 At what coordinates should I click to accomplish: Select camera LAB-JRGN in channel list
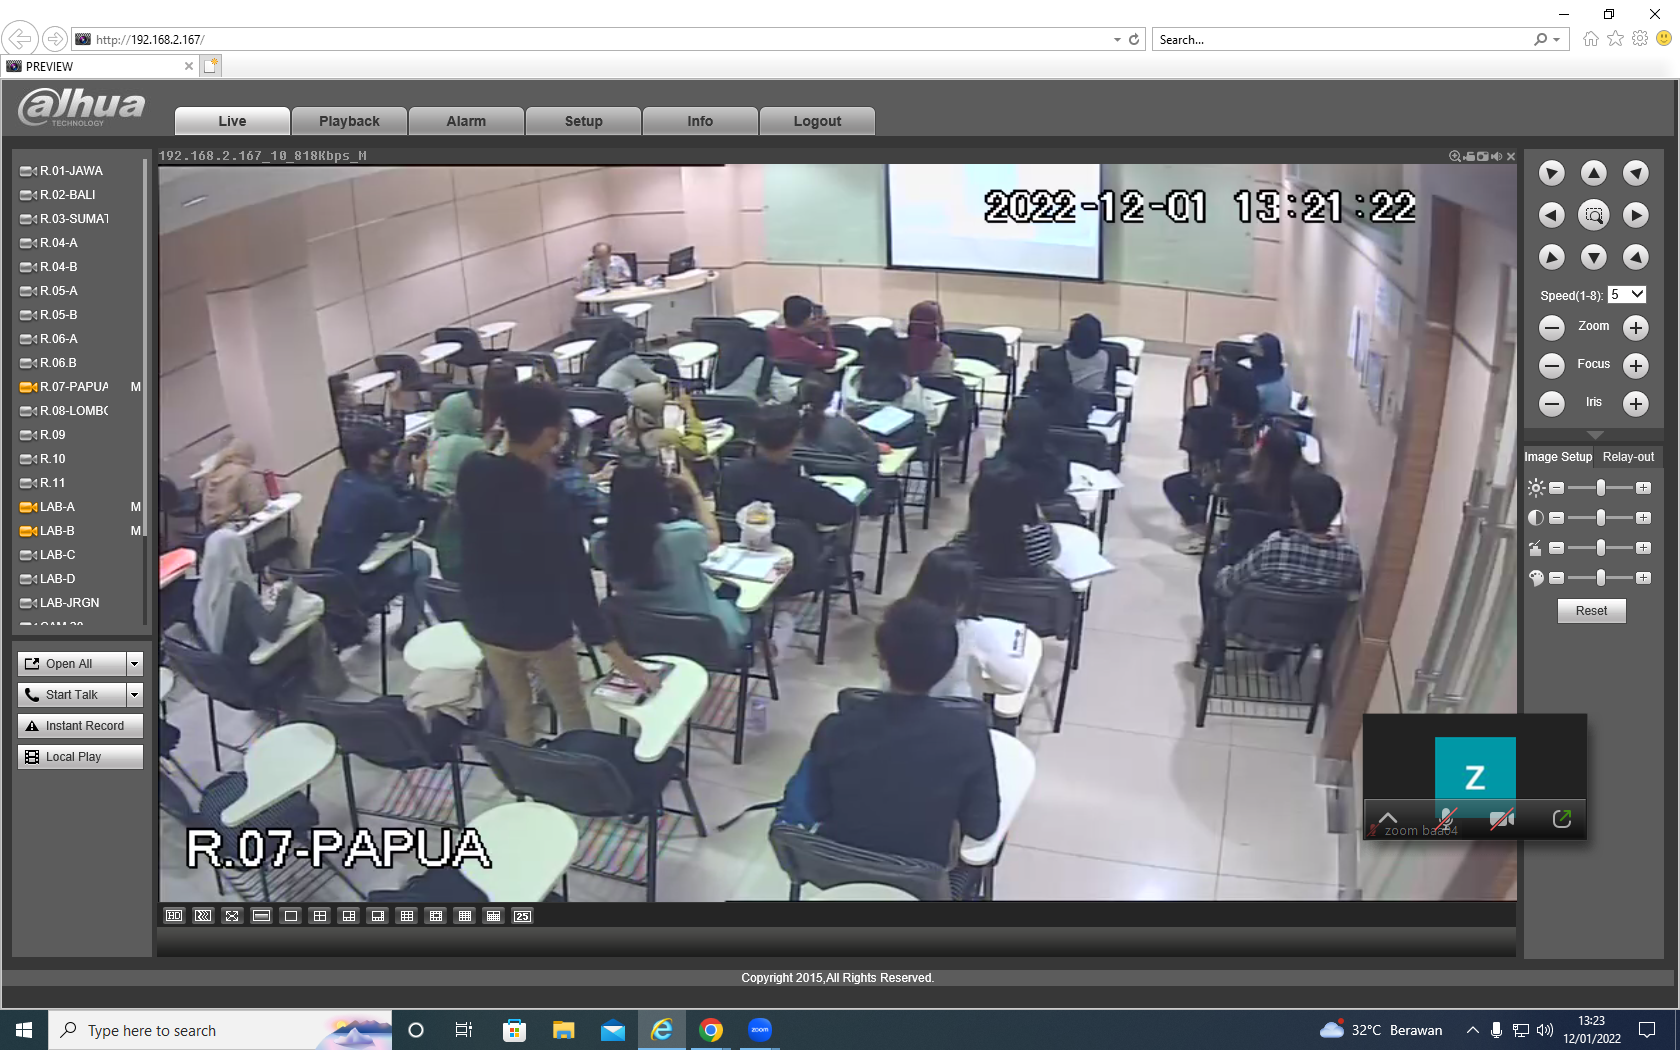click(69, 603)
